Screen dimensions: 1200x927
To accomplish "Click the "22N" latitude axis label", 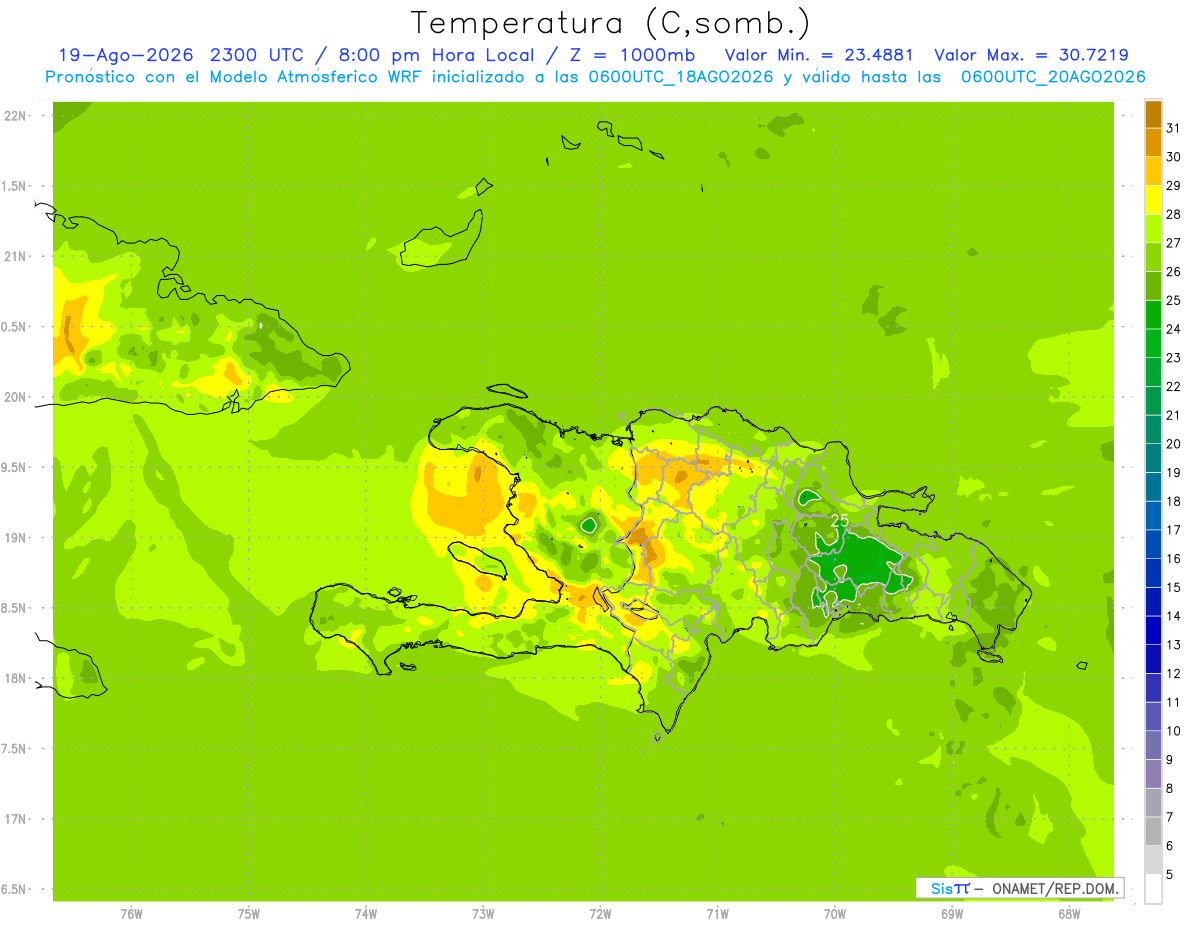I will click(15, 116).
